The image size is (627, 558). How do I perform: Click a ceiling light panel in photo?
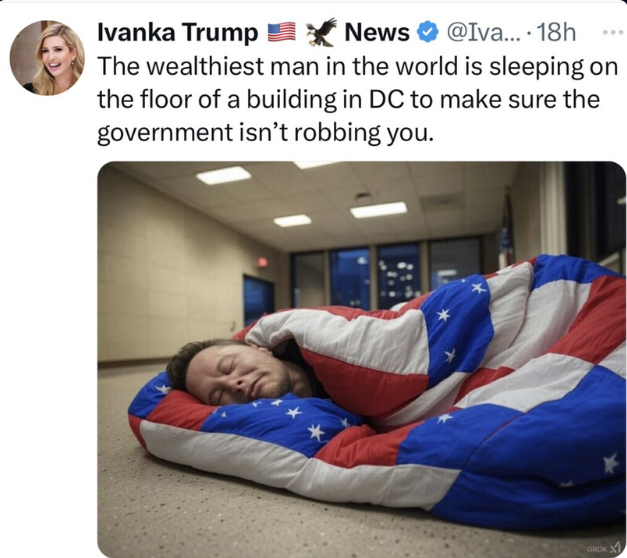379,210
